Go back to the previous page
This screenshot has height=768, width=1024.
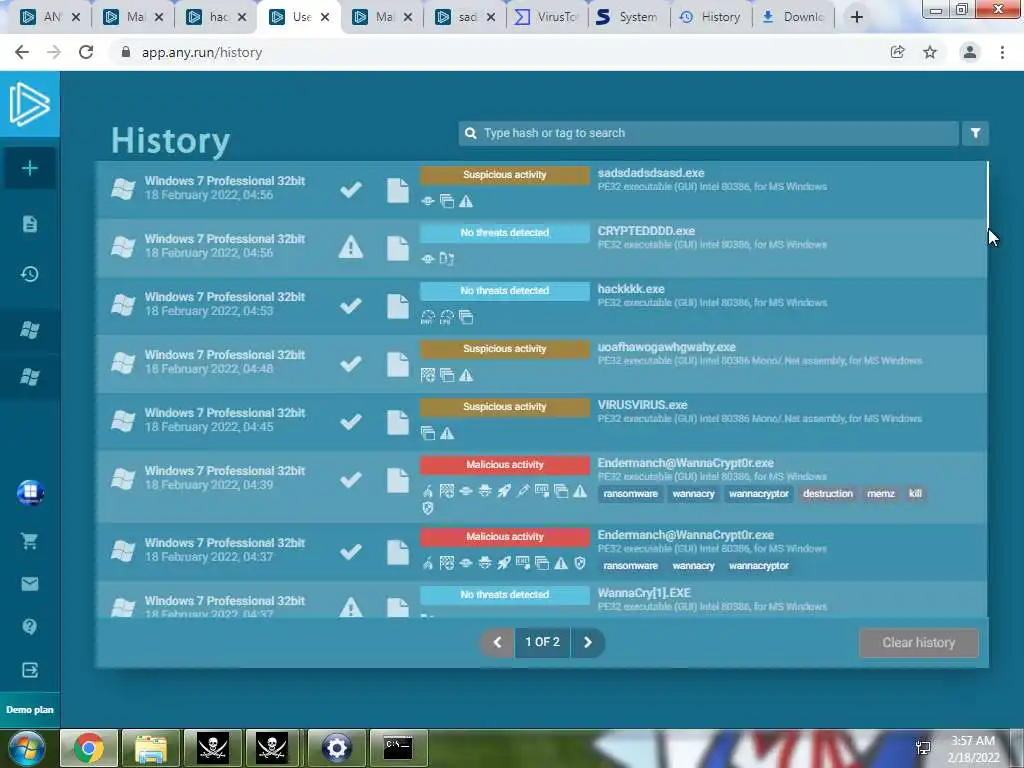point(22,52)
